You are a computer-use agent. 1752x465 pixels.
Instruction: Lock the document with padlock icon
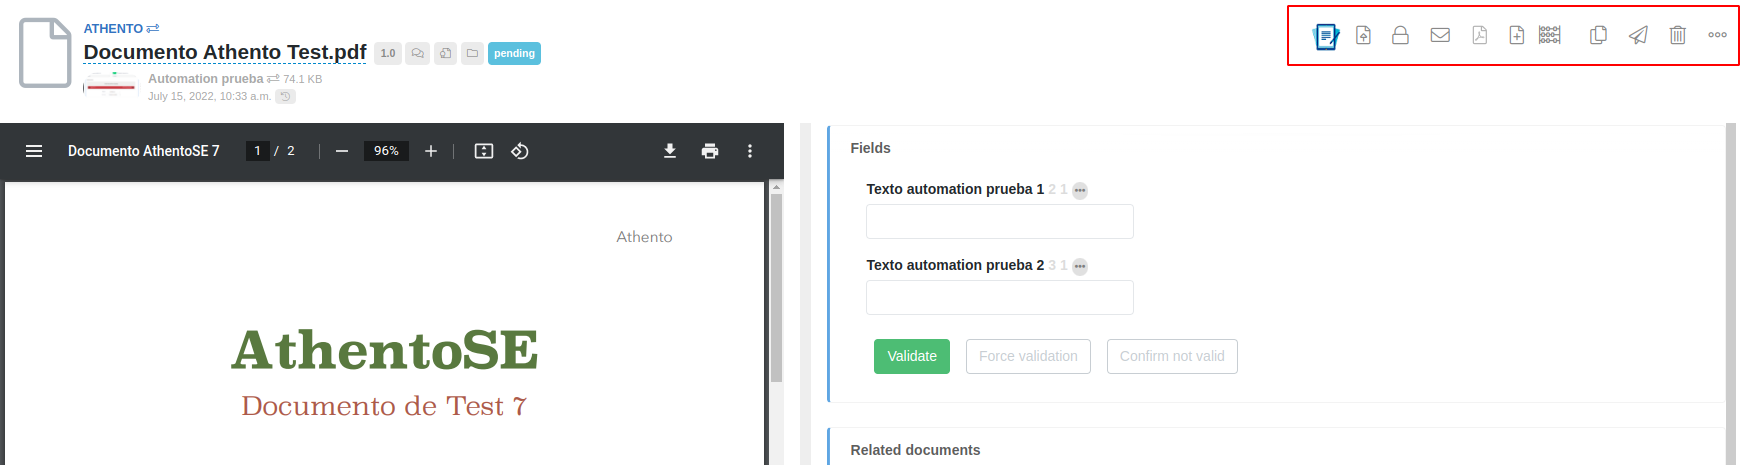(x=1400, y=36)
